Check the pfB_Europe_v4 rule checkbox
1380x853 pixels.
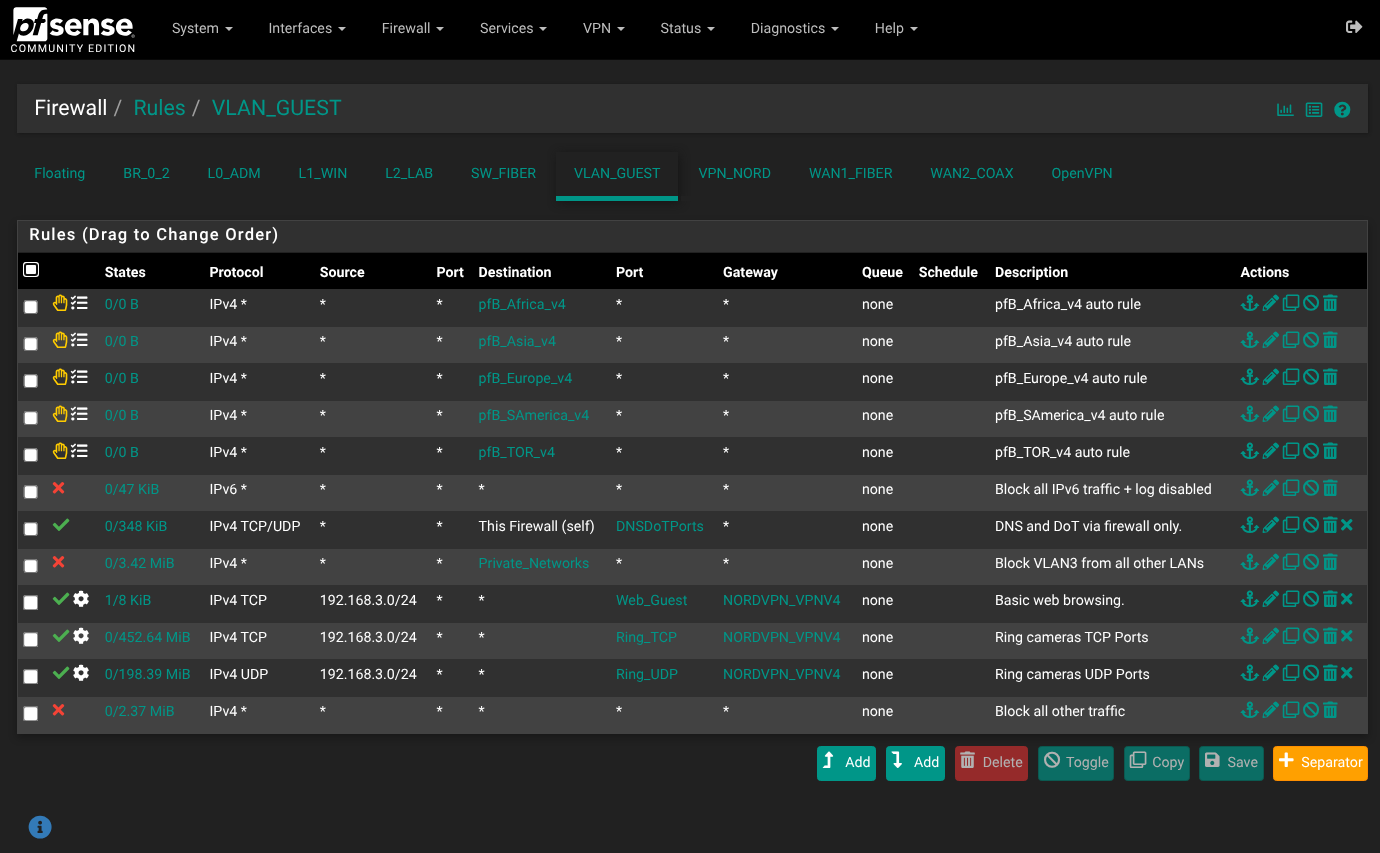pos(31,381)
